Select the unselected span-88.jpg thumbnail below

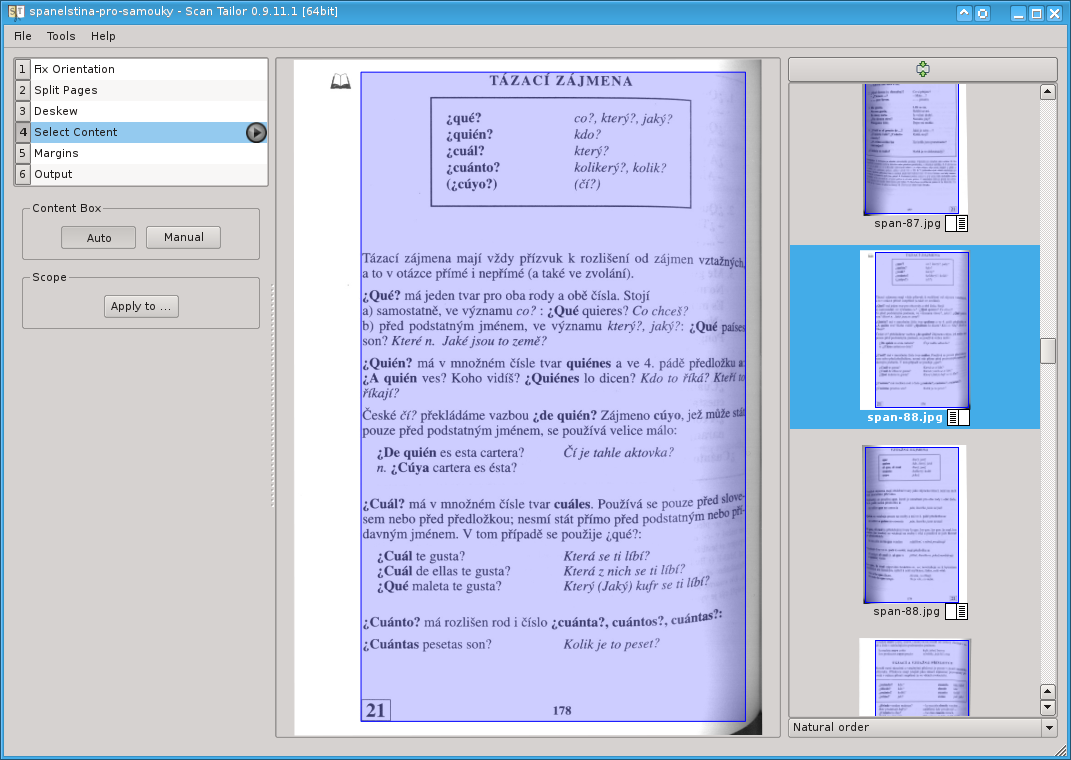tap(914, 524)
